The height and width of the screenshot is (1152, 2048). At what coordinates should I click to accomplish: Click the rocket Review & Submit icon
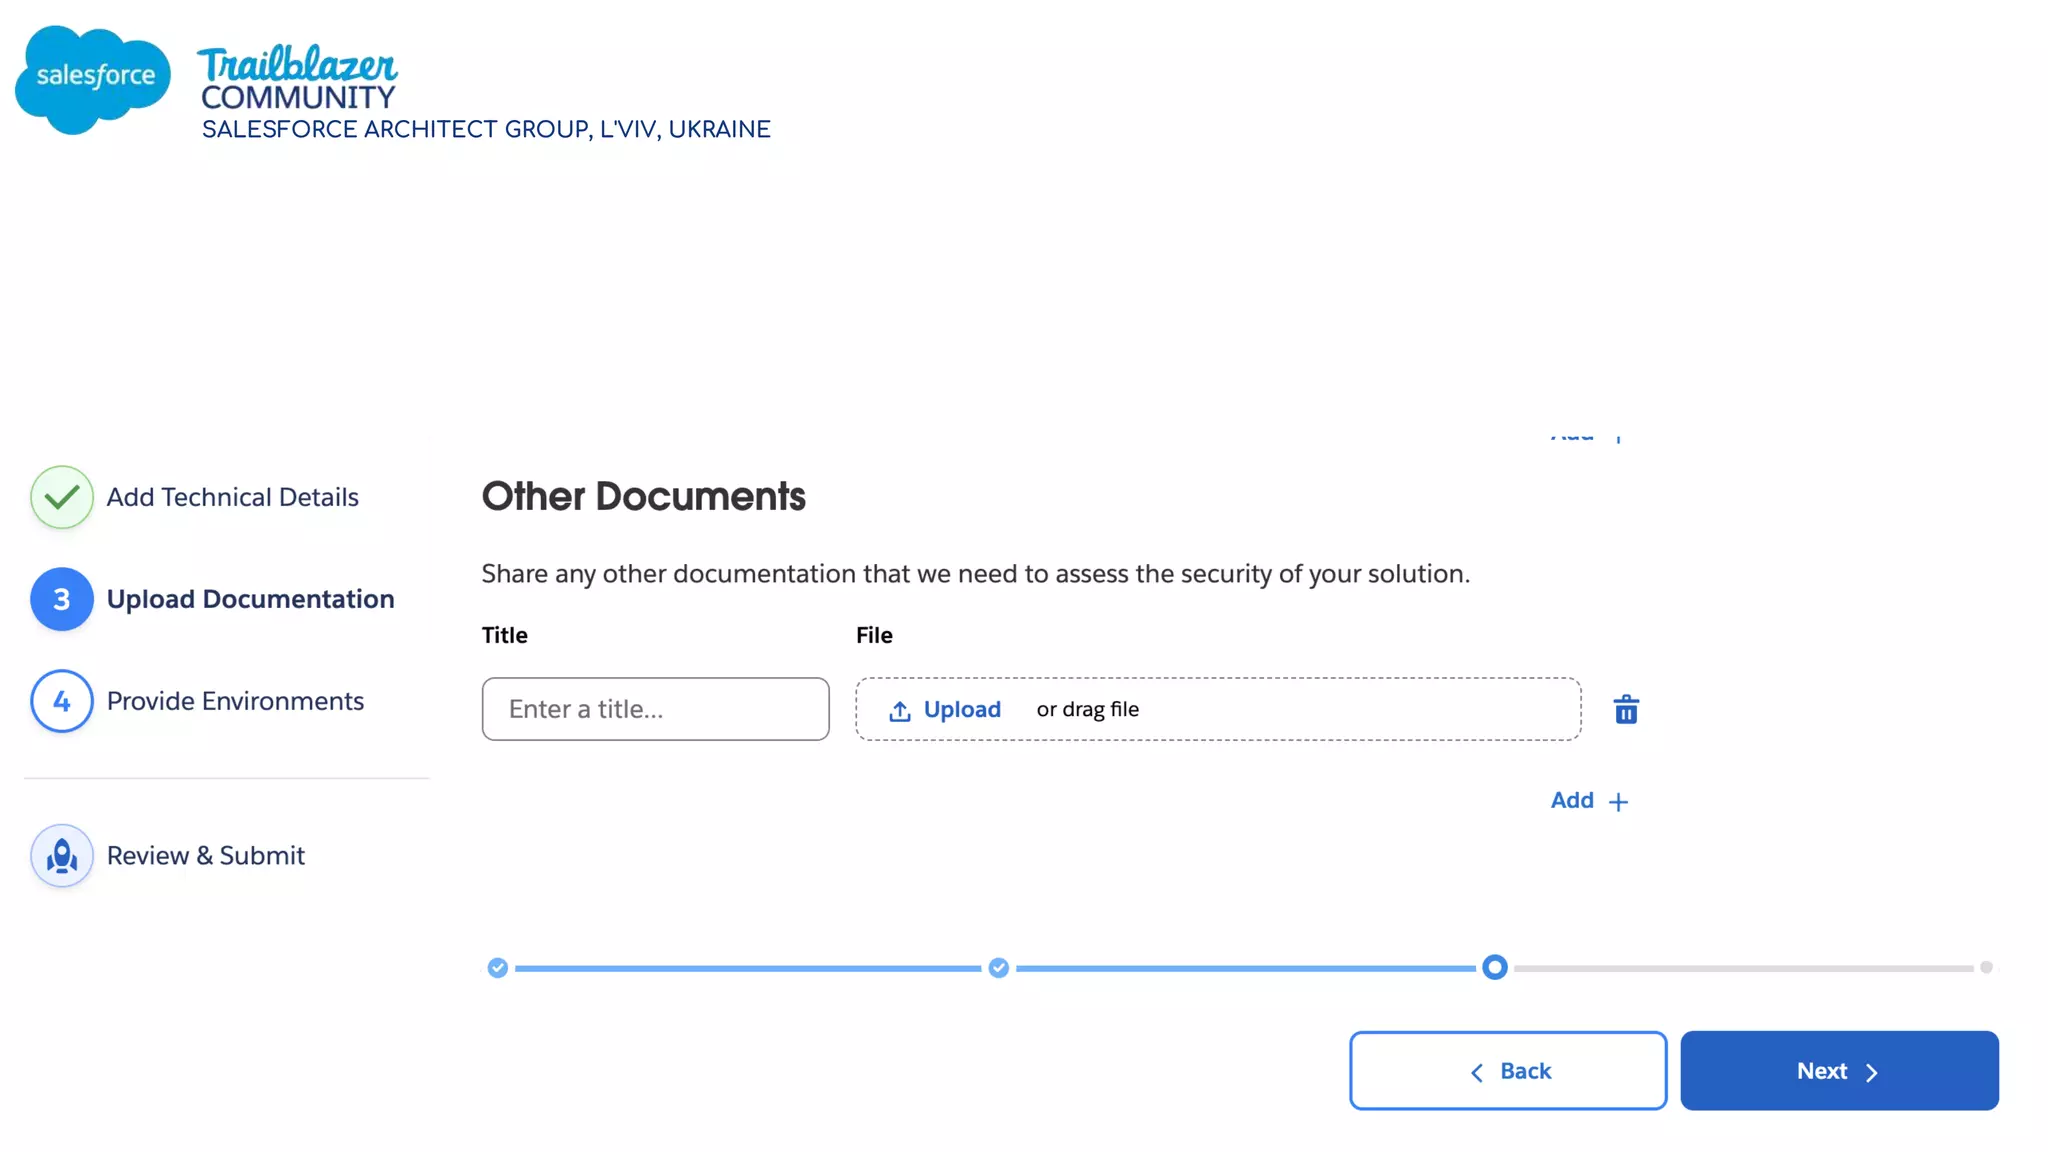(62, 856)
